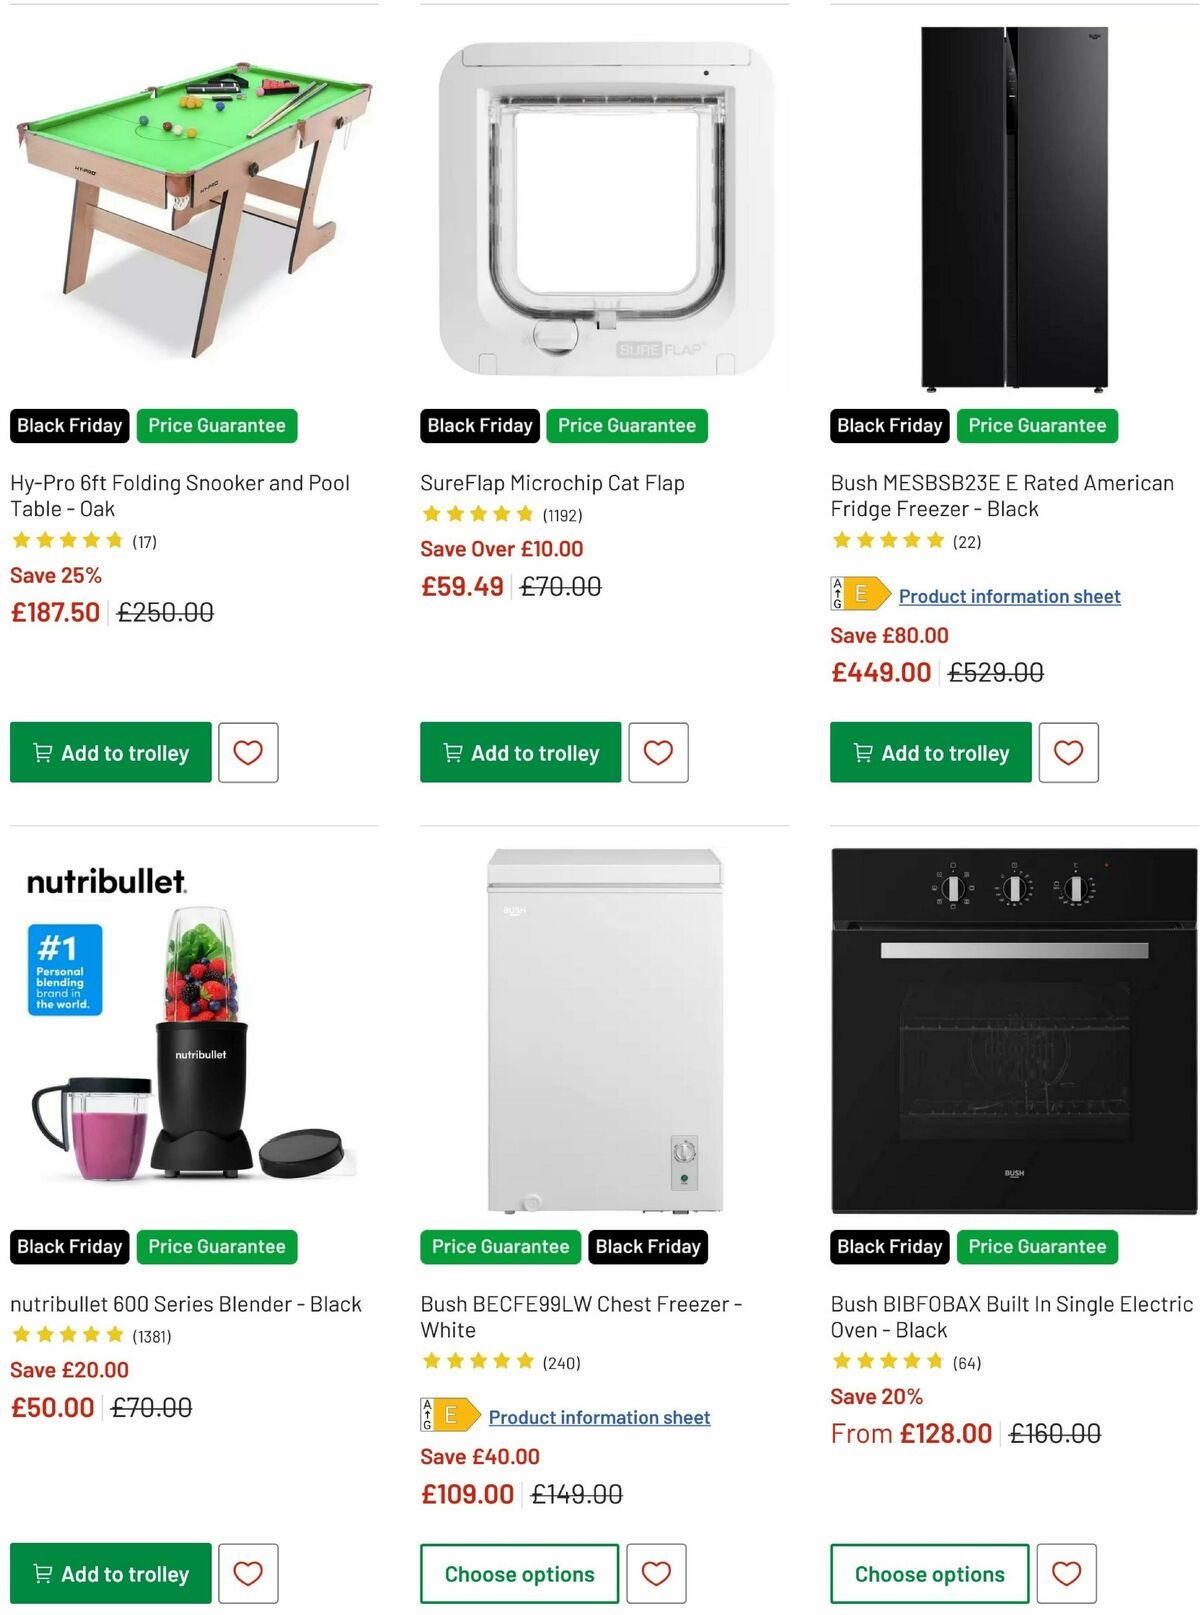The image size is (1200, 1615).
Task: Click the heart icon for the nutribullet blender
Action: coord(248,1574)
